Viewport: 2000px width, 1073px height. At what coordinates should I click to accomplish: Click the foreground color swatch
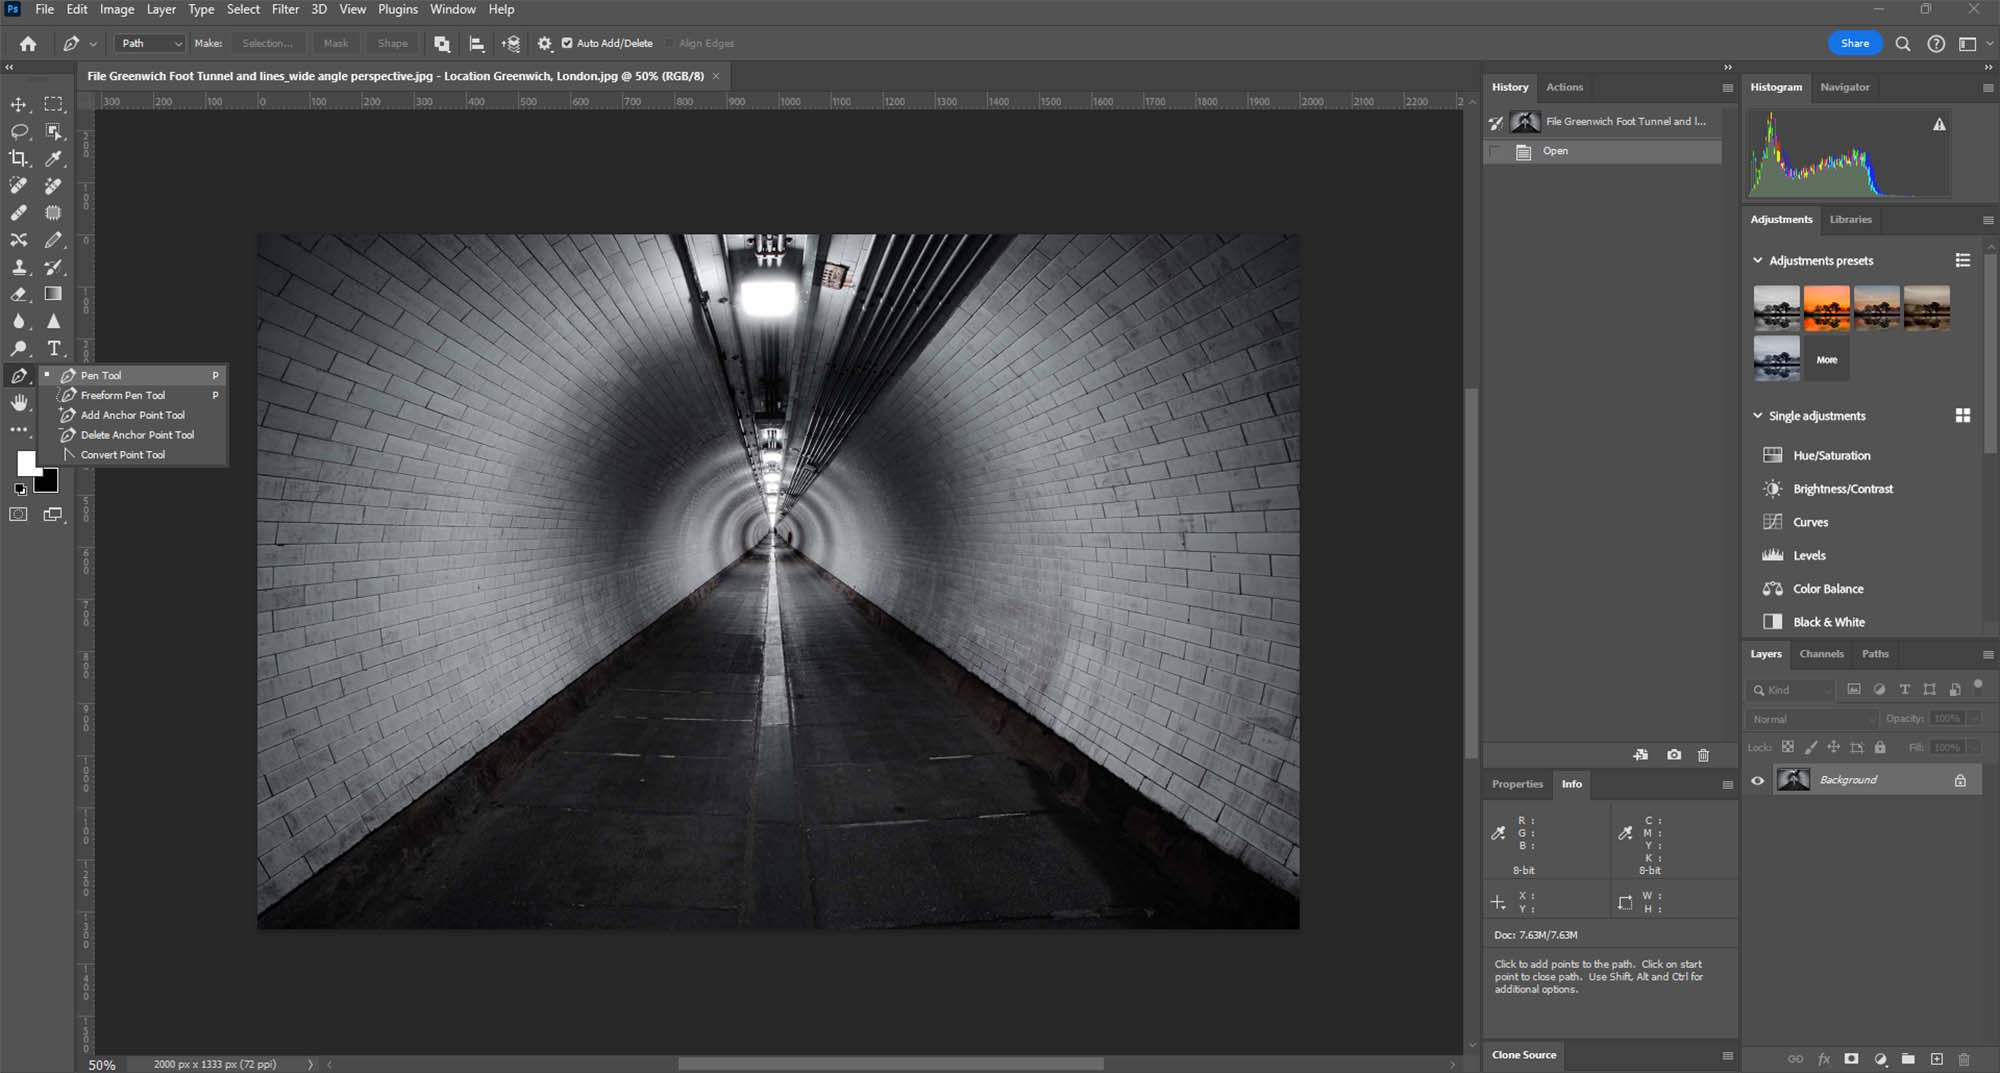(28, 462)
